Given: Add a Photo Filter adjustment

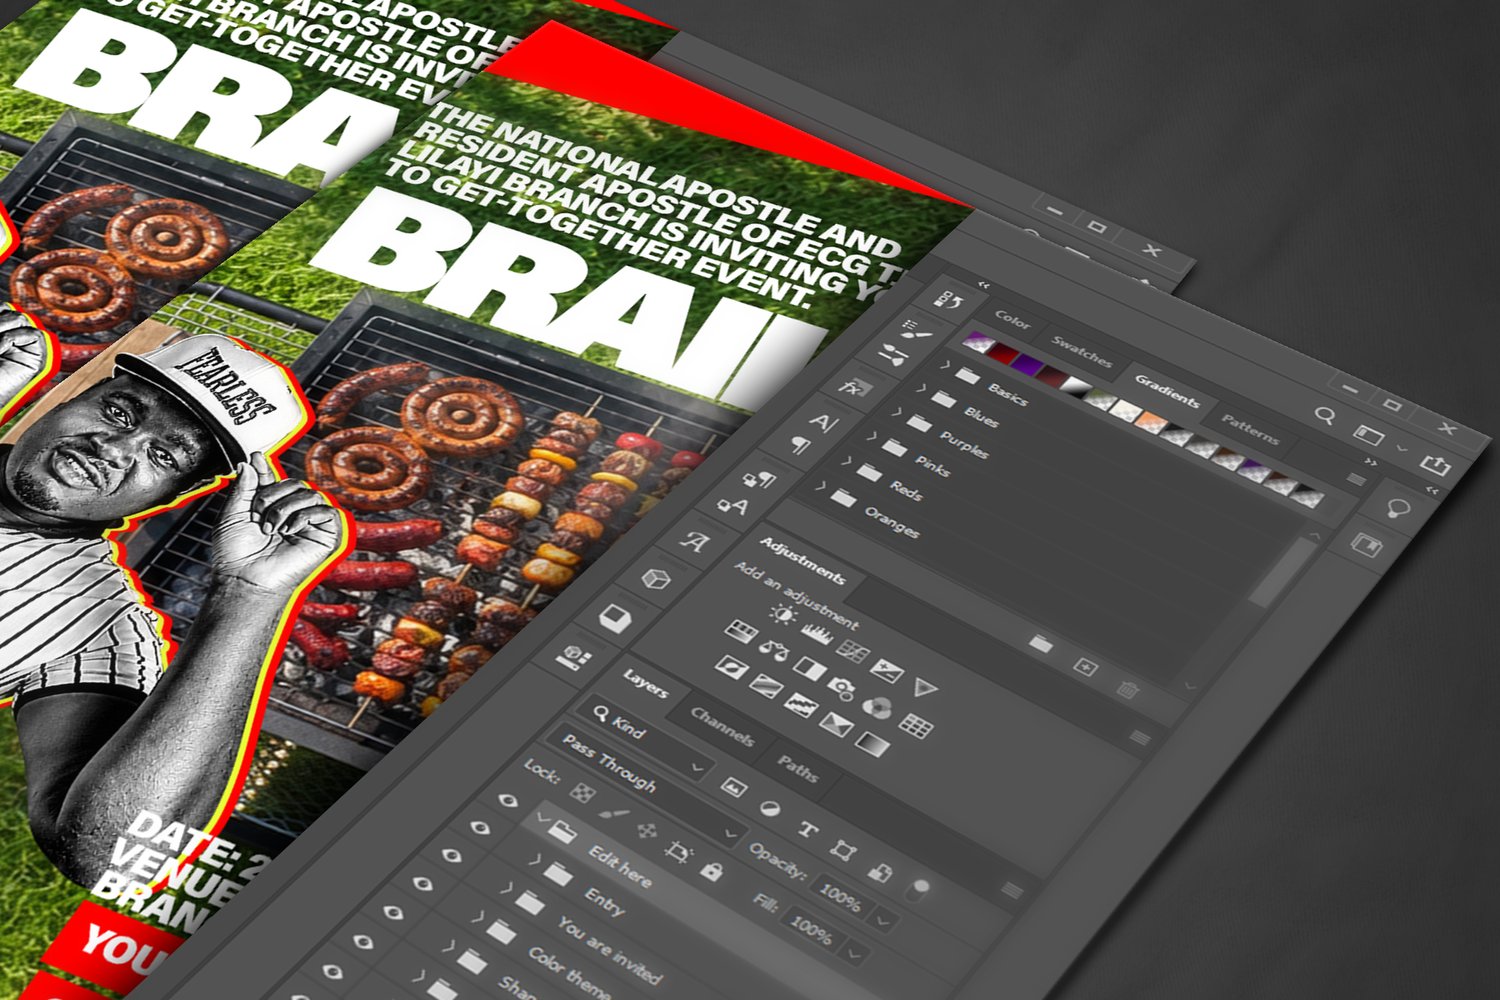Looking at the screenshot, I should point(842,687).
